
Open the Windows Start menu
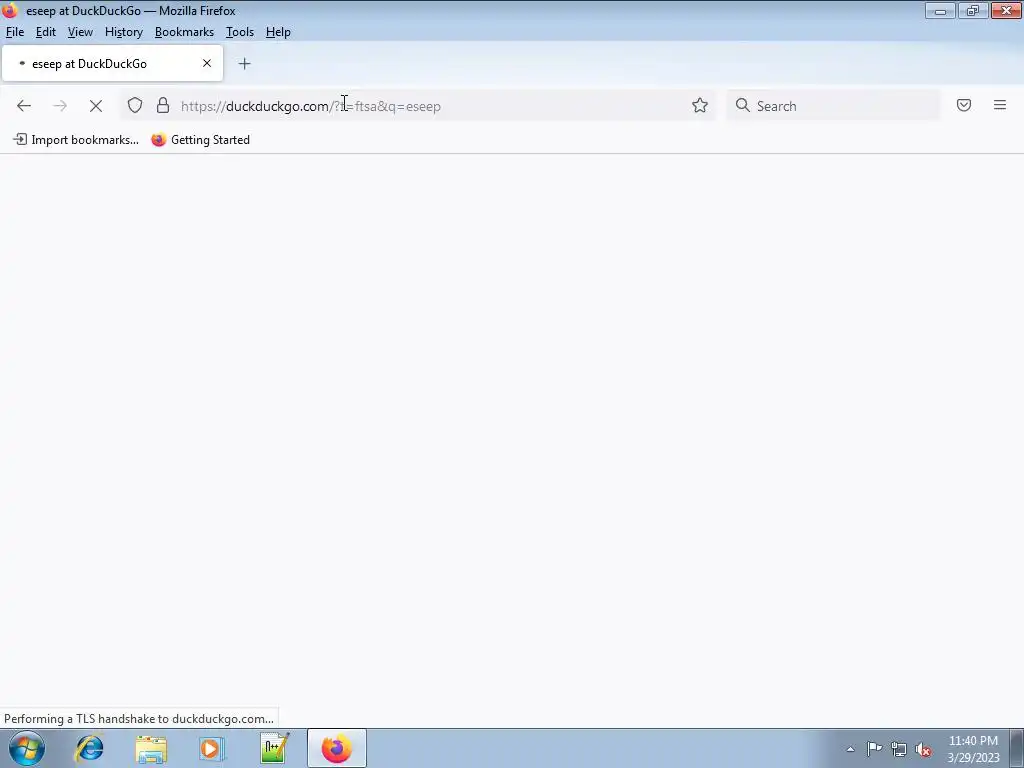[x=27, y=748]
